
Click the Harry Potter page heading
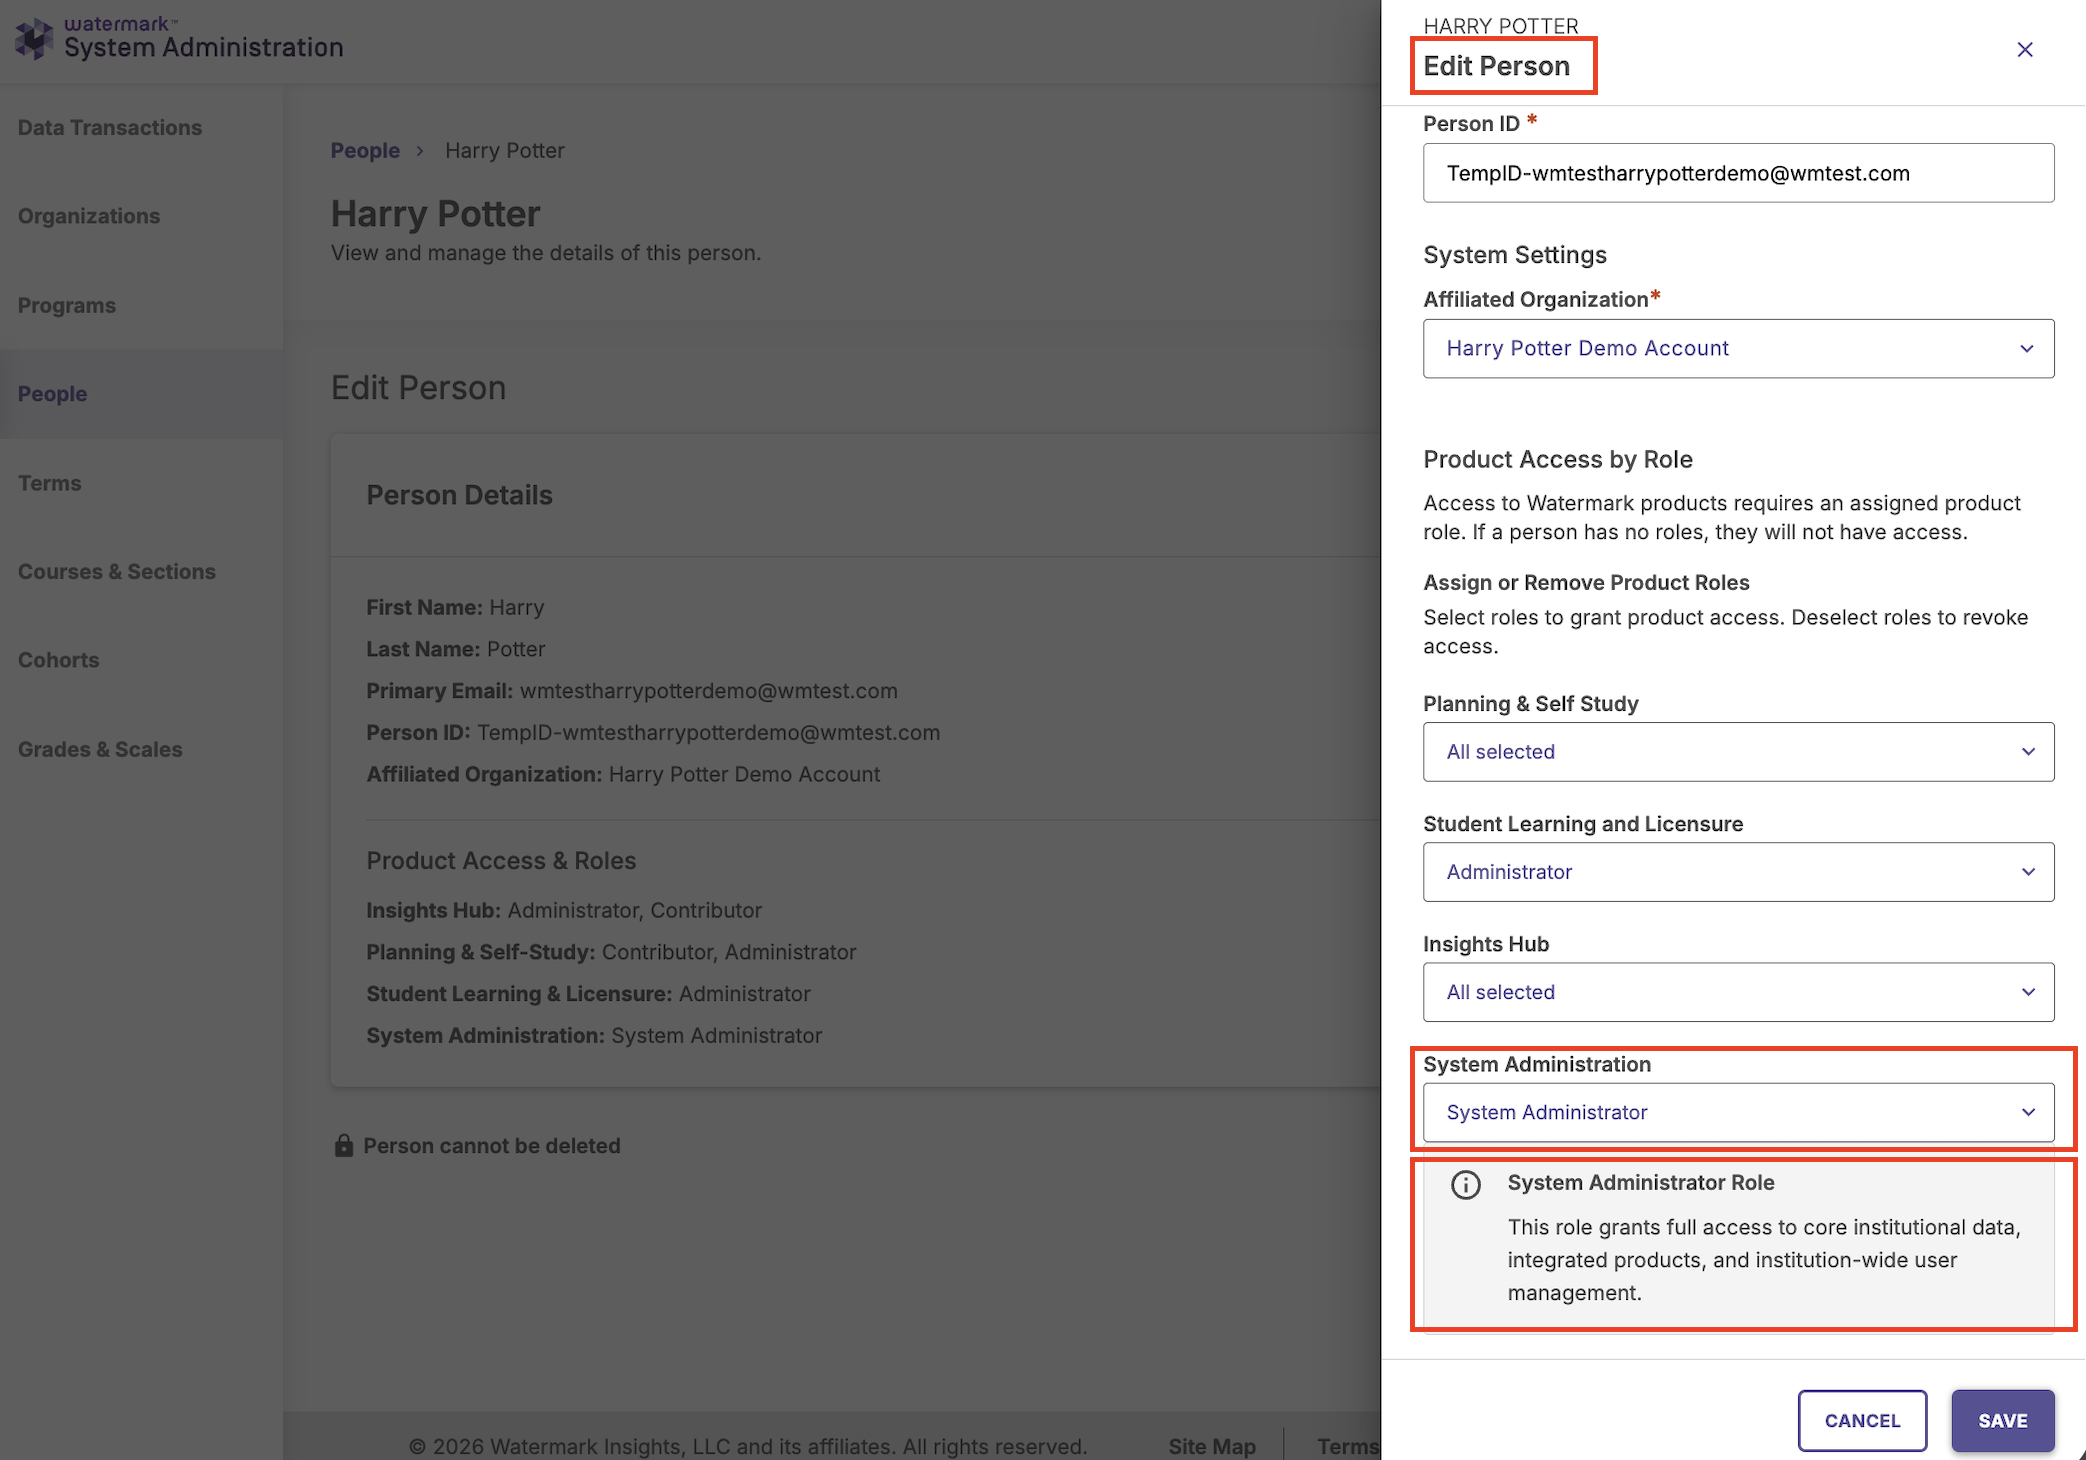pos(435,214)
